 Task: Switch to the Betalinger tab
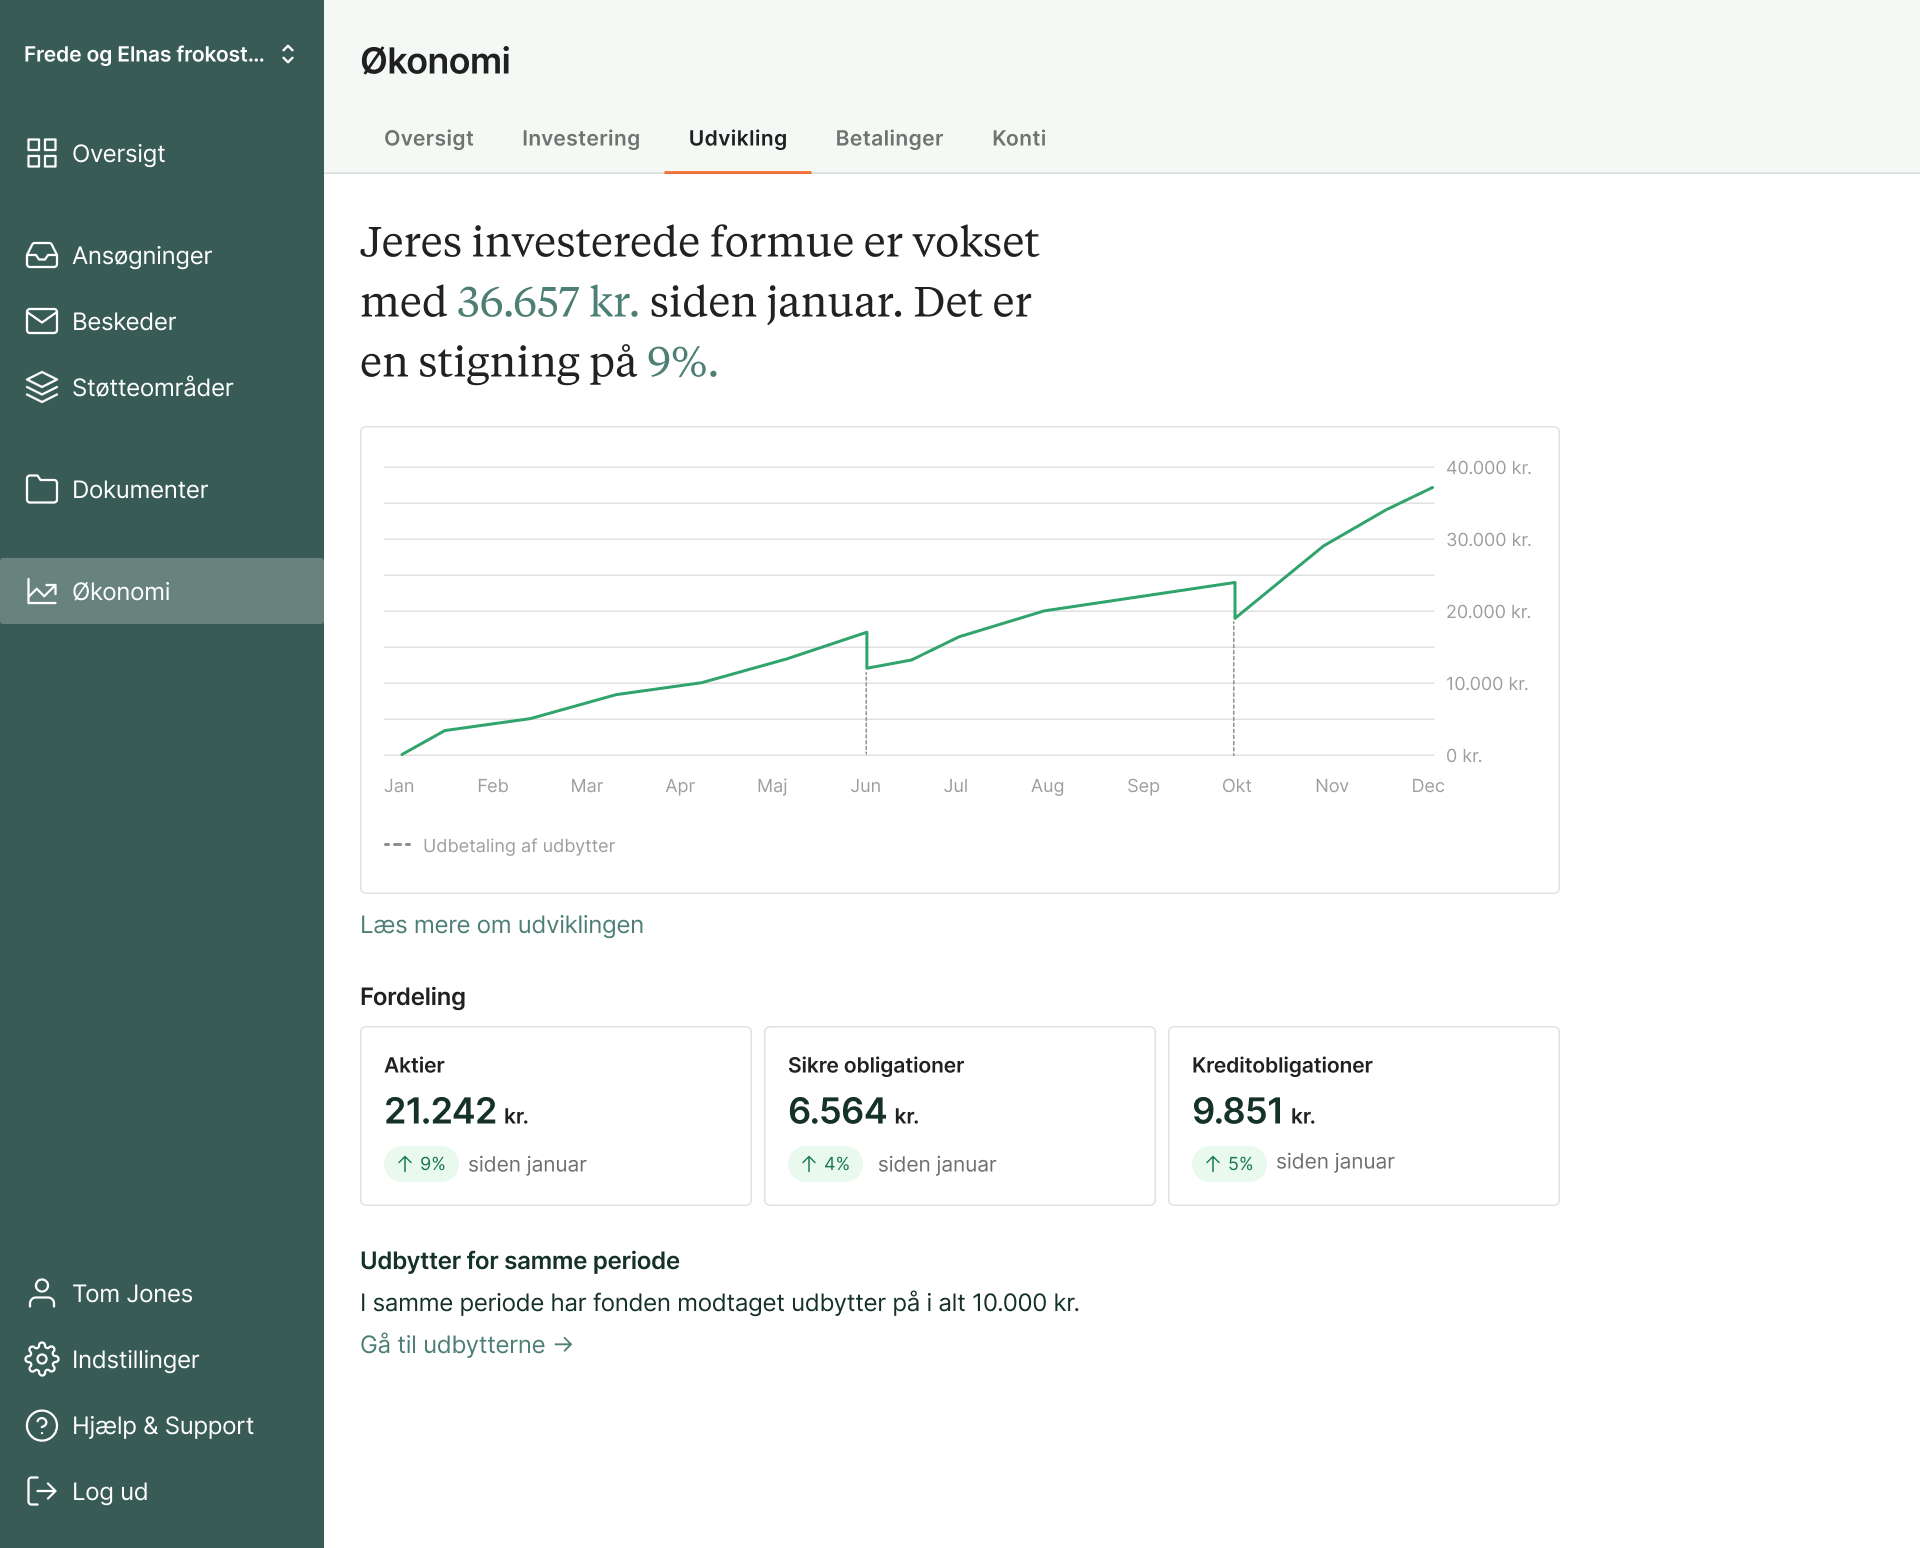pos(888,138)
